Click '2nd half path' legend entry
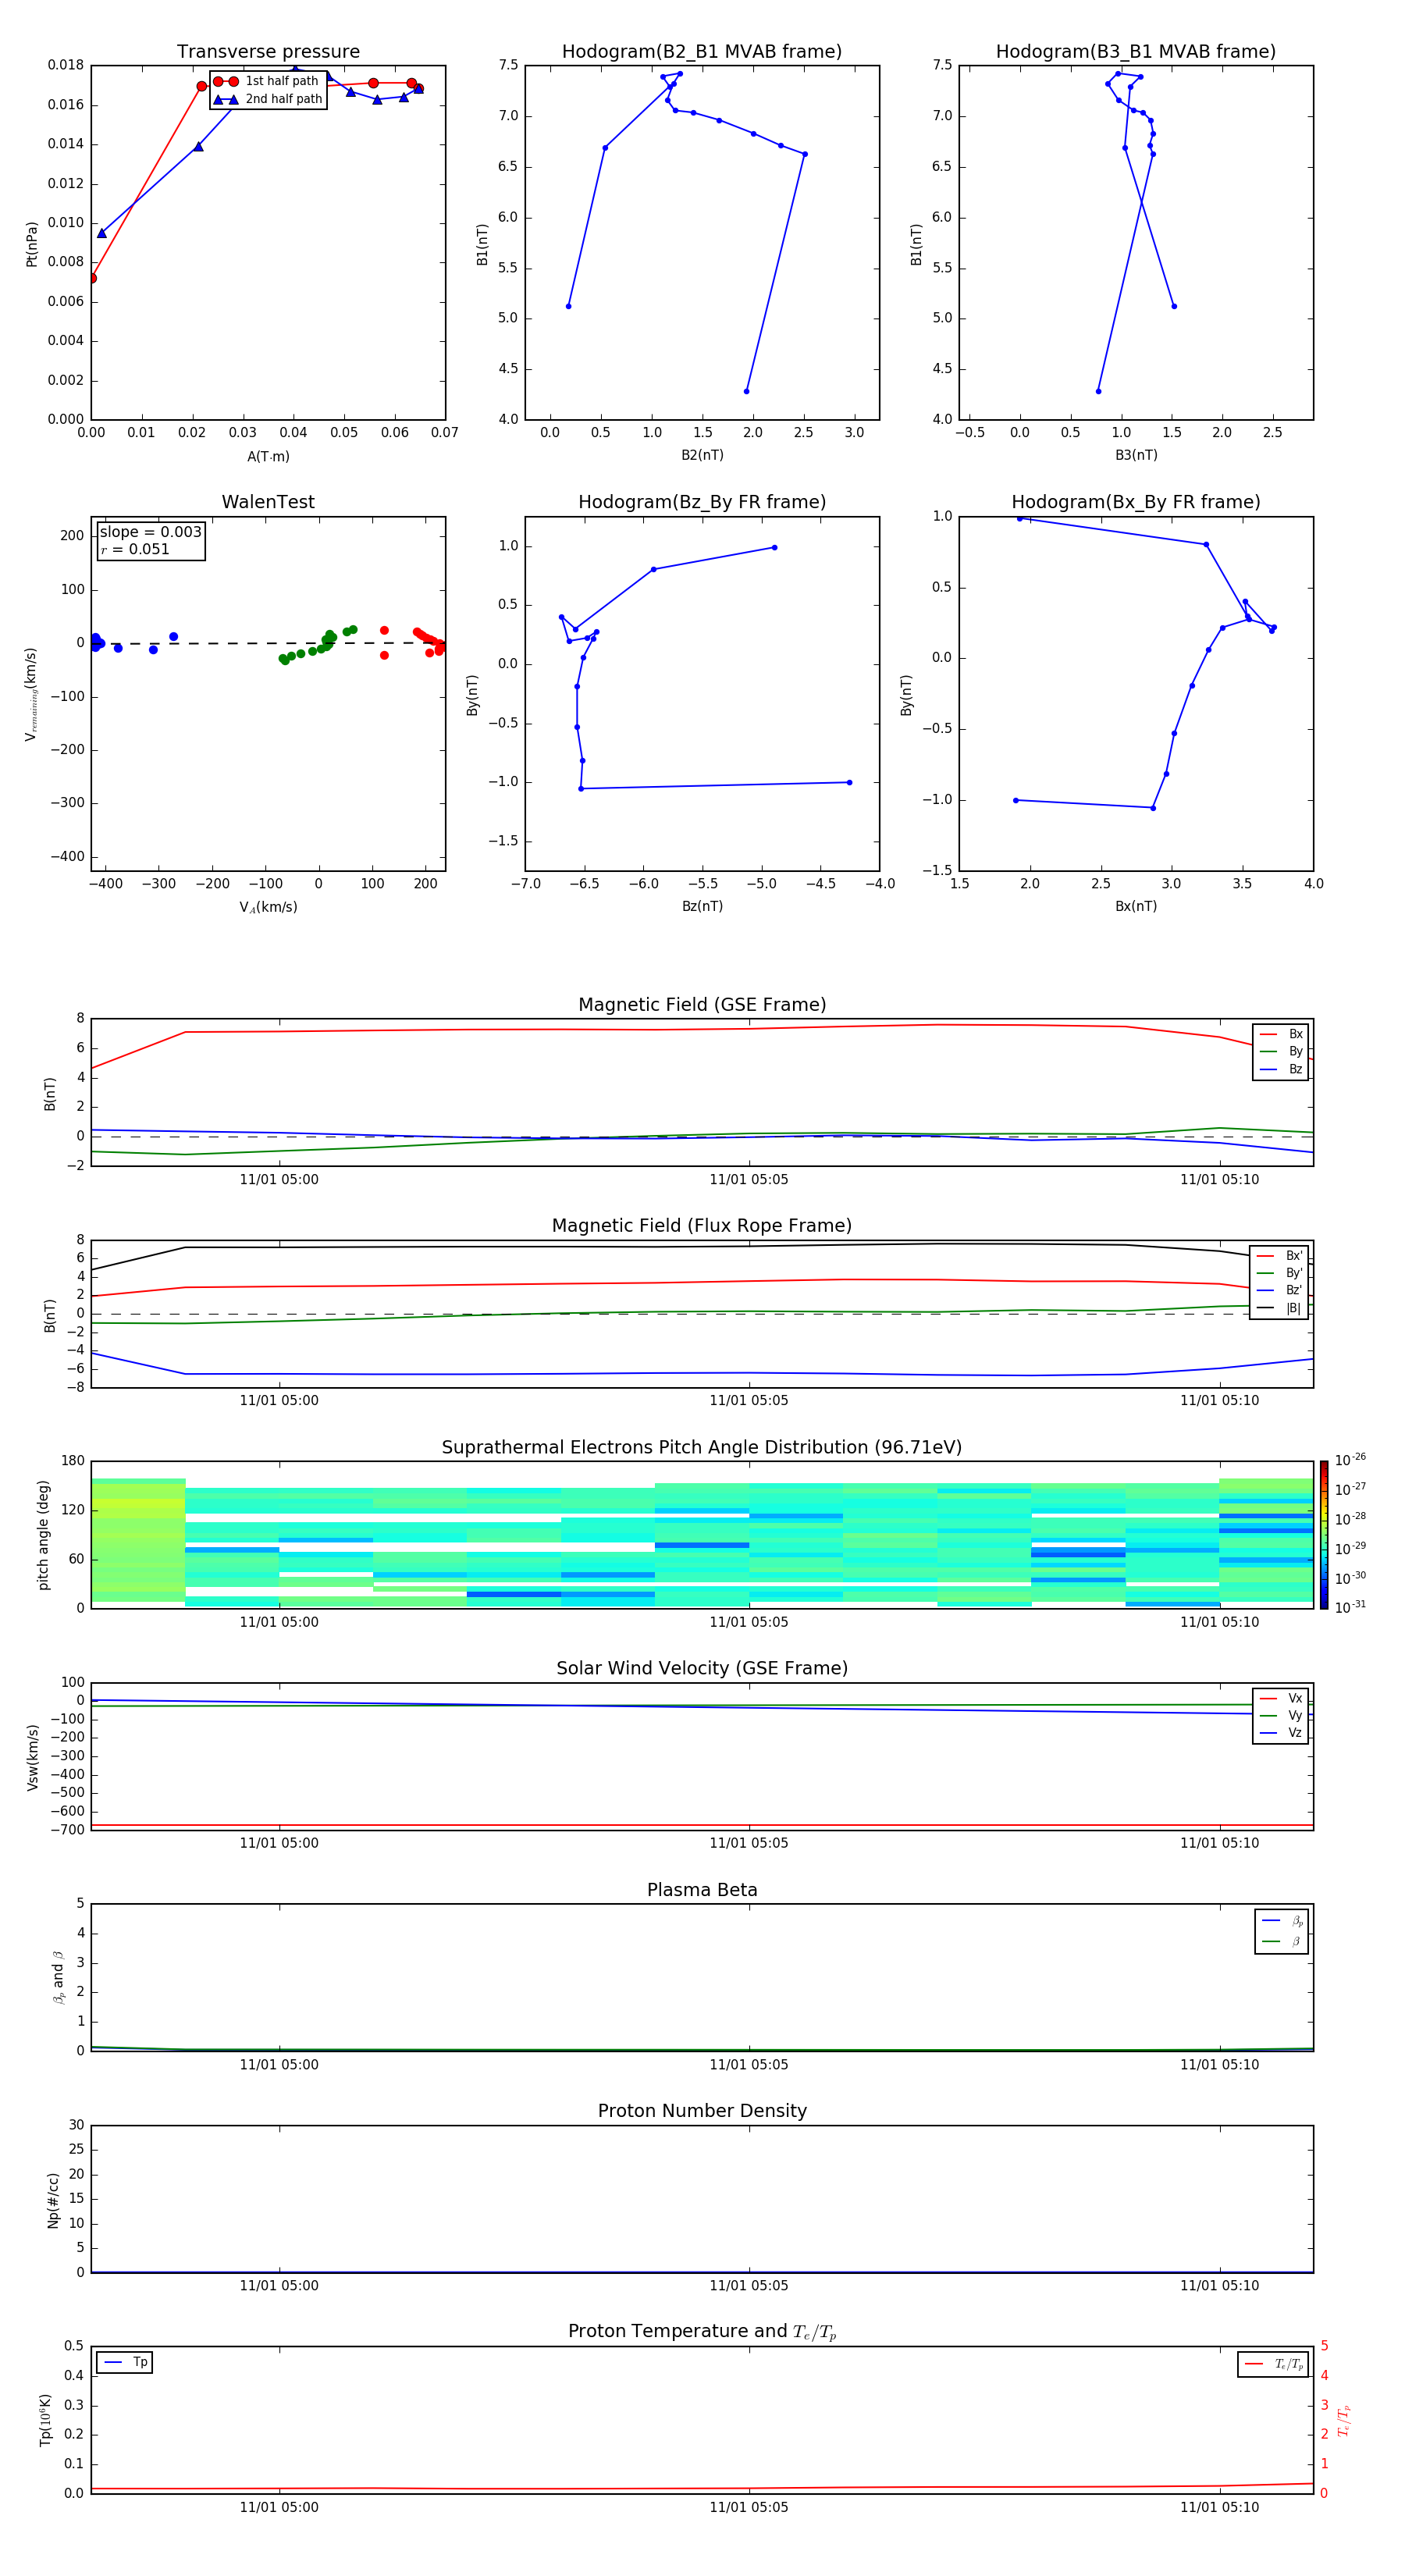Screen dimensions: 1405x2576 (x=268, y=99)
